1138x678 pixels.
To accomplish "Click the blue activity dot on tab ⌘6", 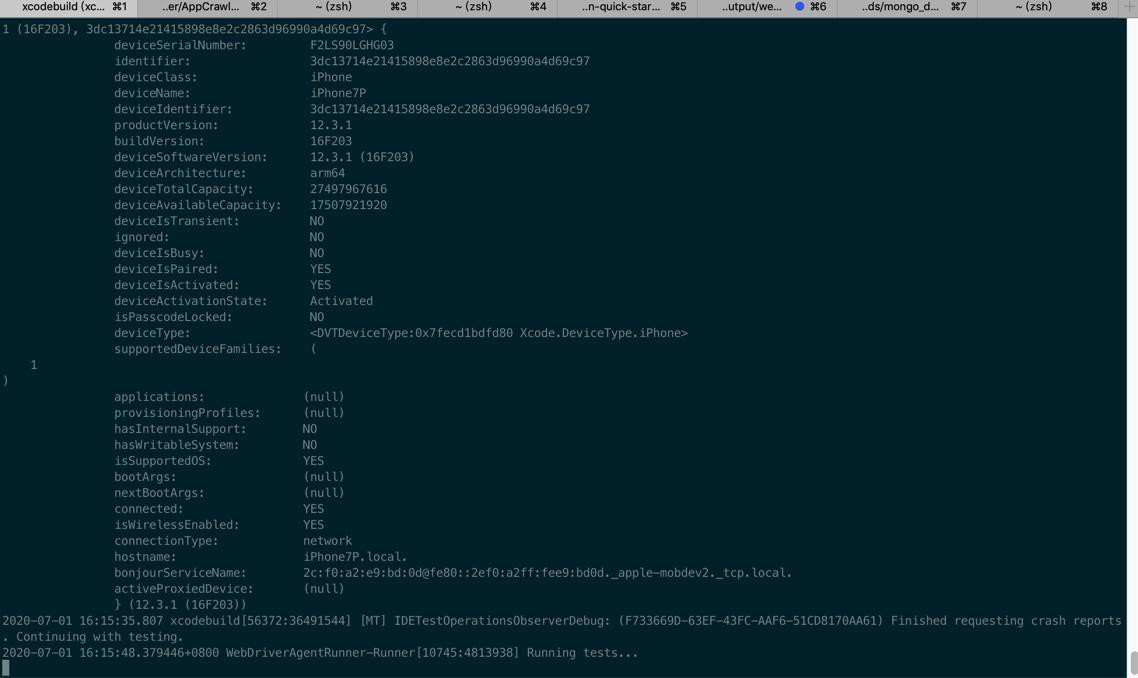I will 799,7.
